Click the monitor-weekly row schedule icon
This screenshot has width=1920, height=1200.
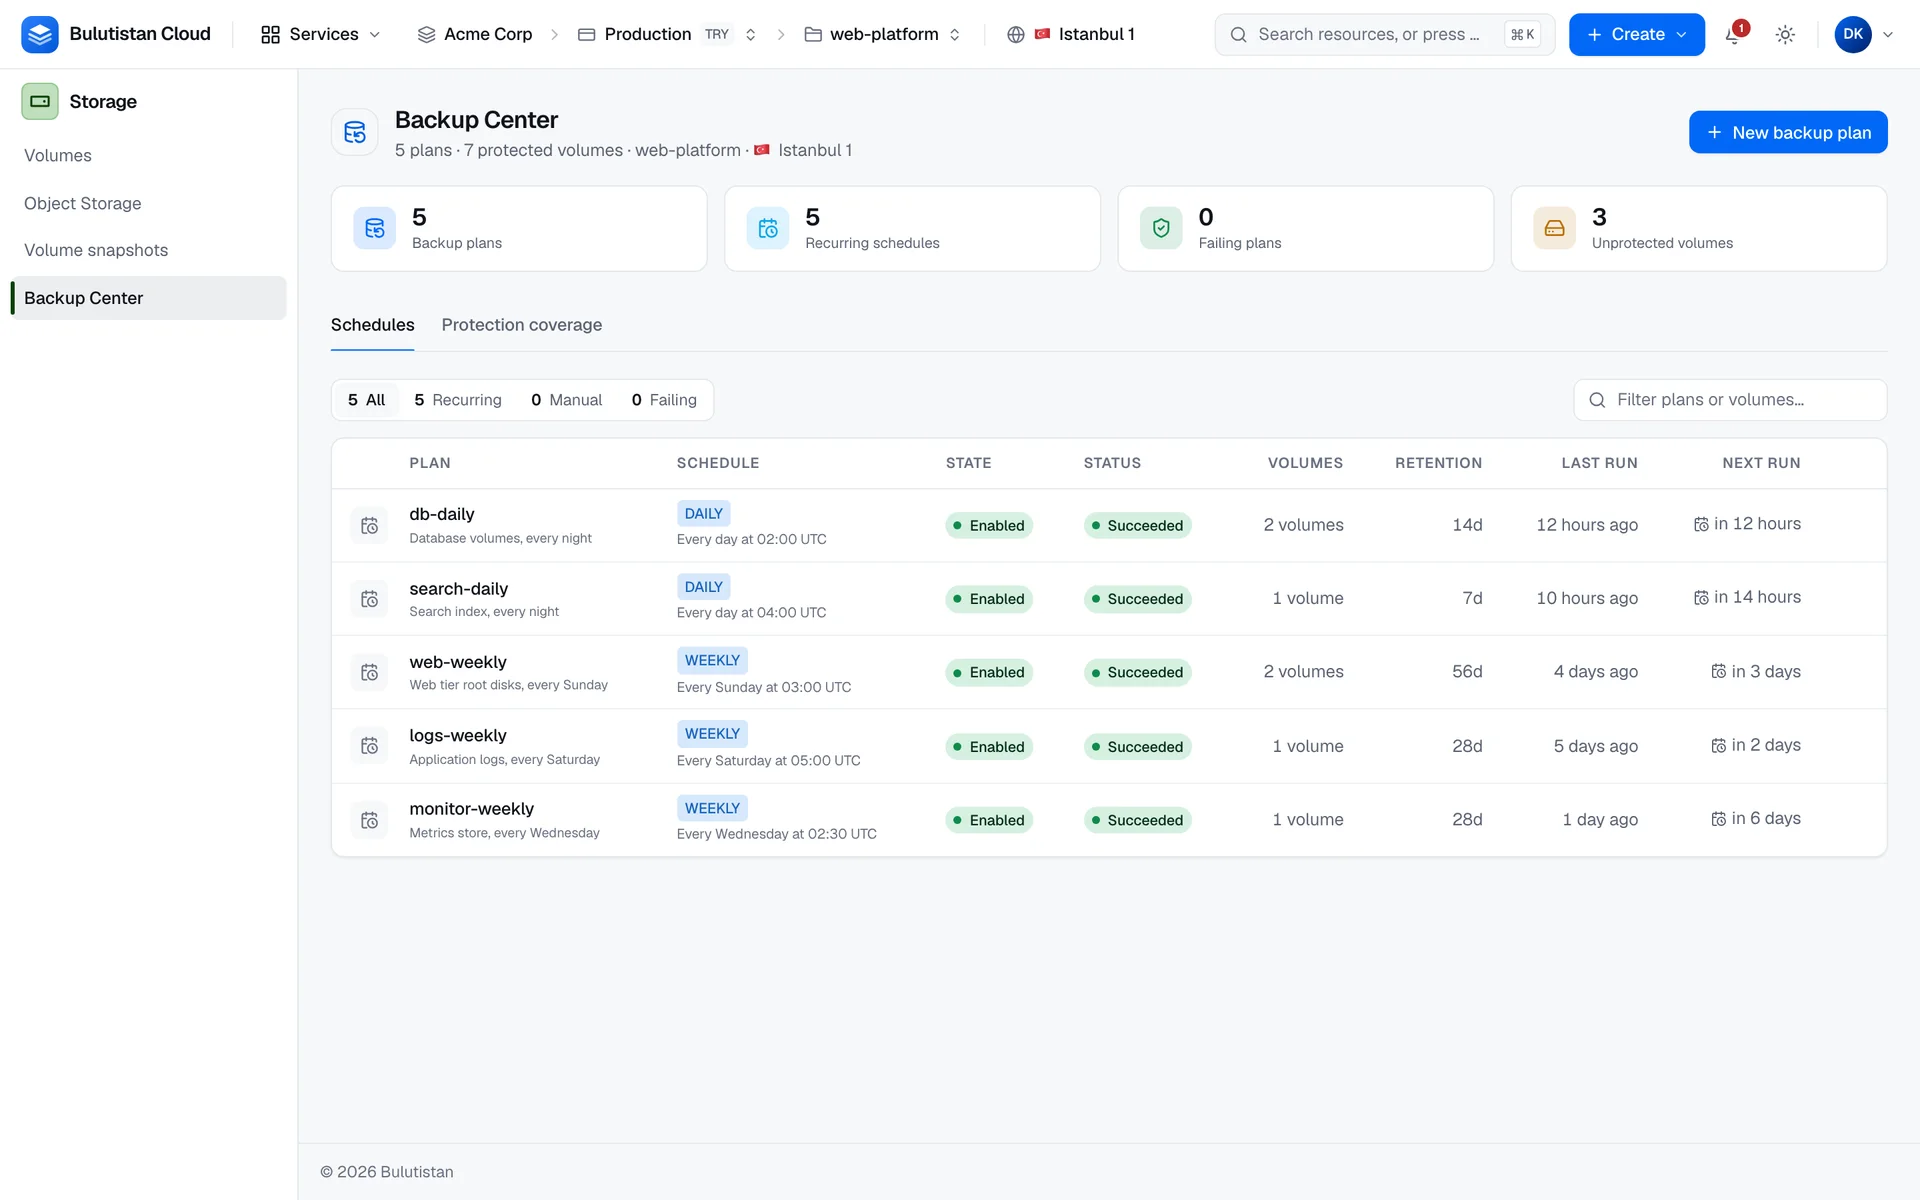(369, 820)
